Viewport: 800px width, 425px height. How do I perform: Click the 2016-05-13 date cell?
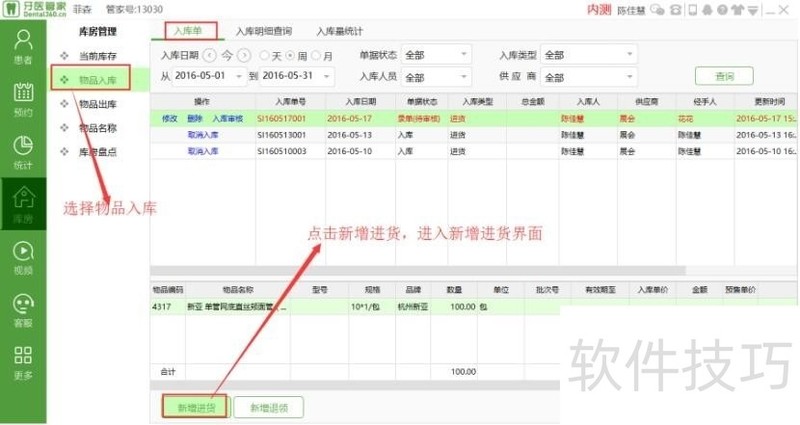tap(349, 135)
